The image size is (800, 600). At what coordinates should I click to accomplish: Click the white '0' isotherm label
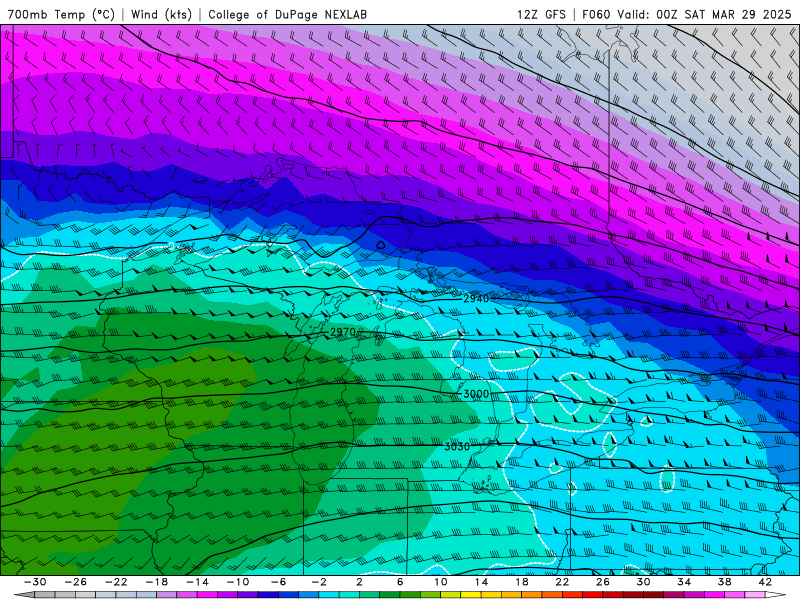click(x=171, y=246)
